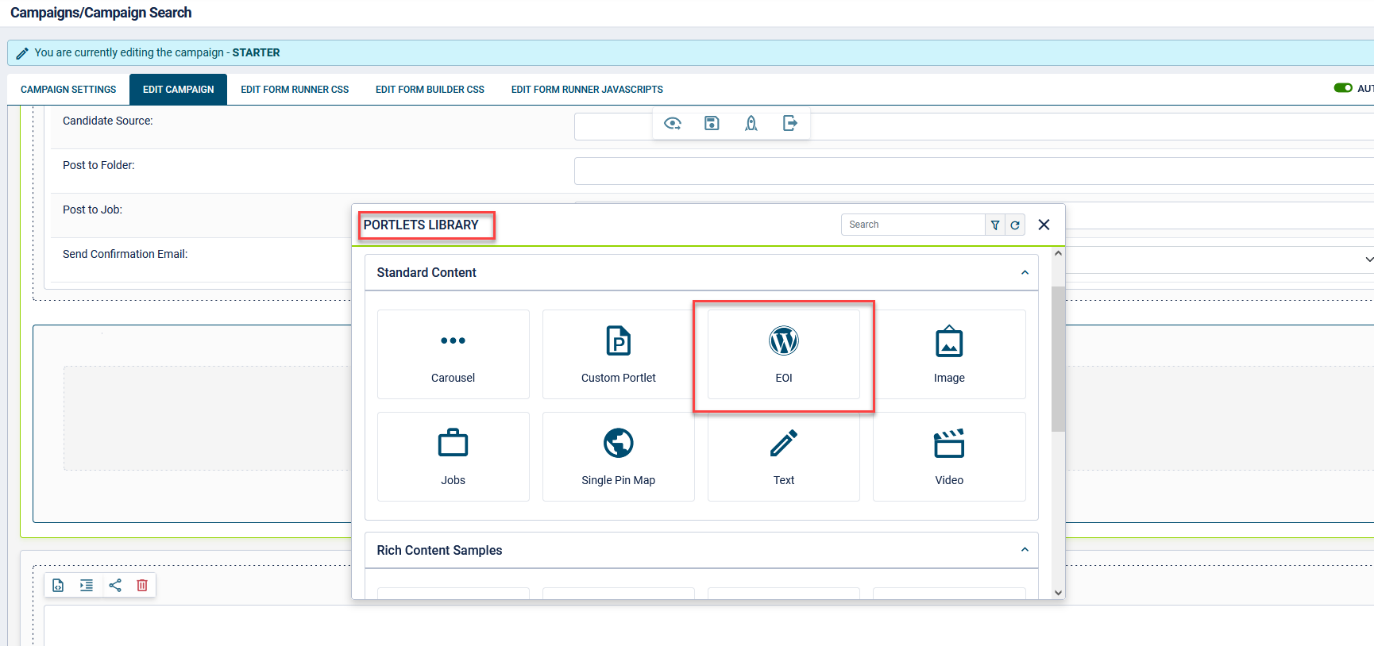The image size is (1374, 646).
Task: Click the Send Confirmation Email label
Action: coord(125,254)
